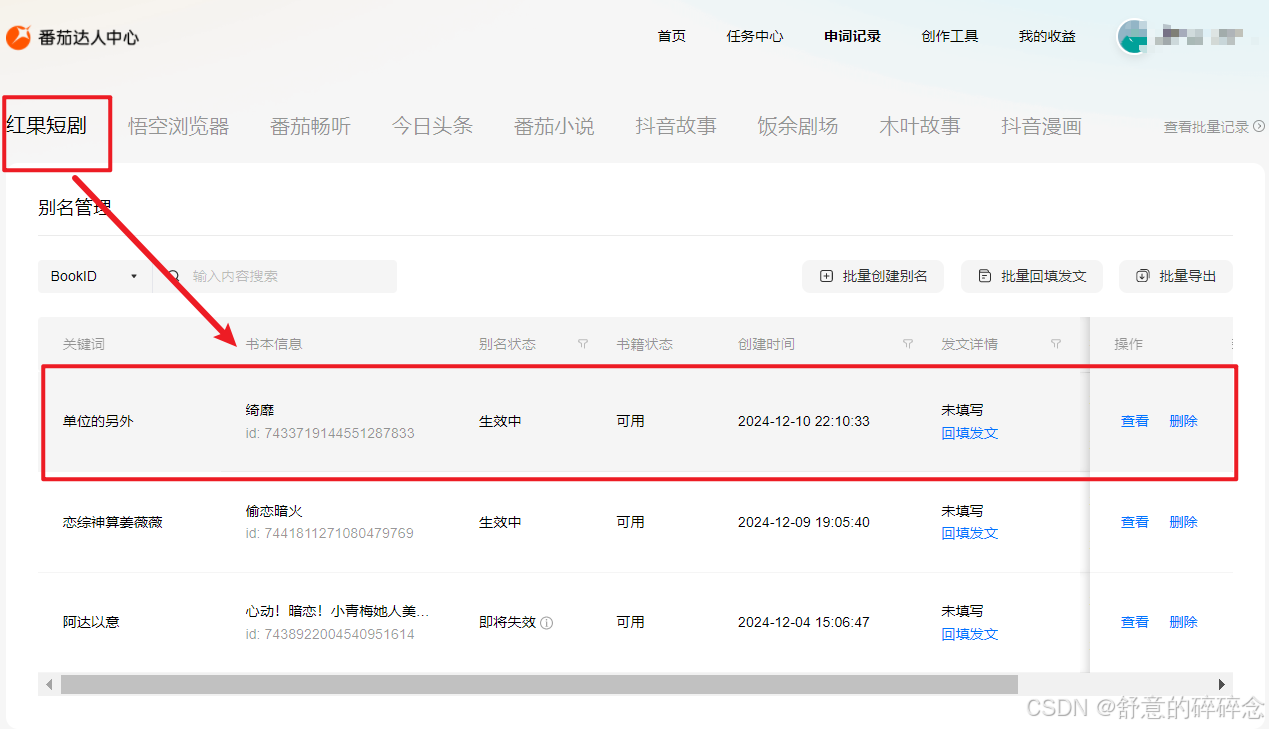Click the filter icon next to 发文详情
1269x729 pixels.
pyautogui.click(x=1056, y=344)
